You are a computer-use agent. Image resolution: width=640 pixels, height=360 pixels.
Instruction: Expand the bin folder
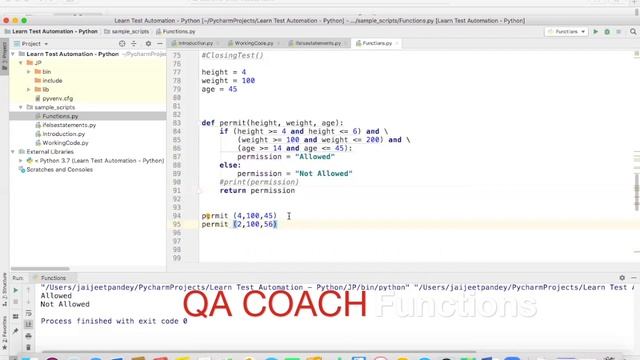(x=29, y=72)
